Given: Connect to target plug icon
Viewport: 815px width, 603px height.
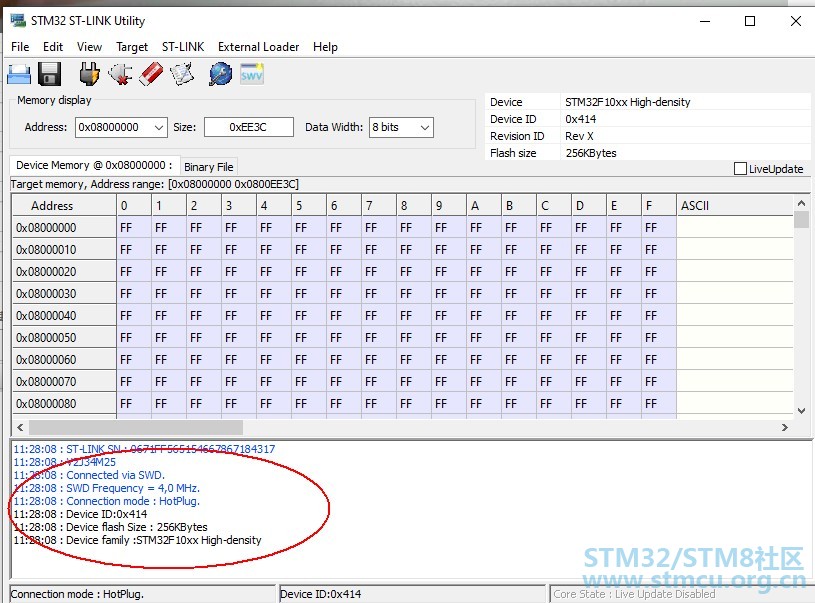Looking at the screenshot, I should 89,74.
